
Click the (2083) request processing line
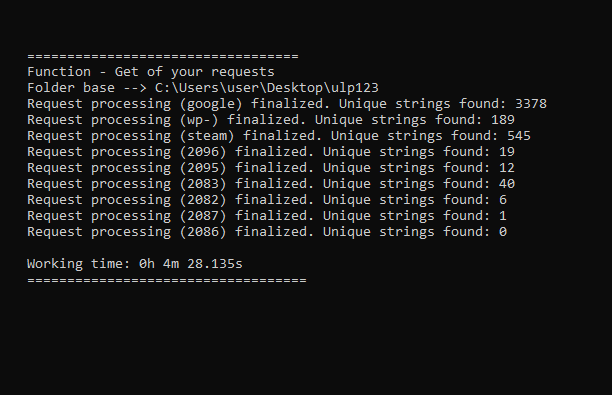271,184
